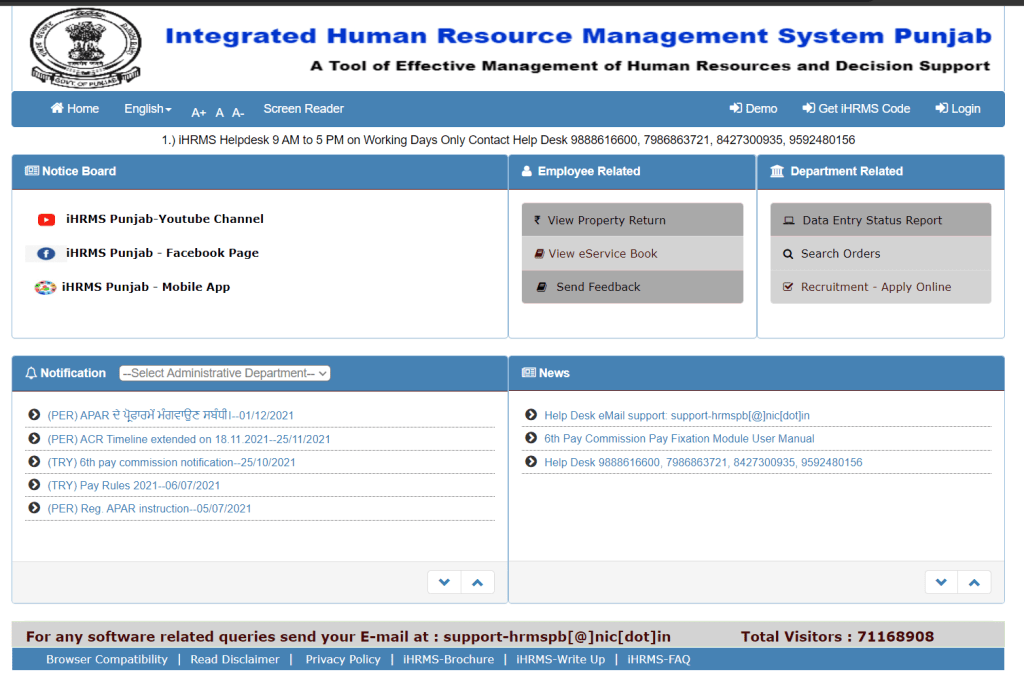The width and height of the screenshot is (1024, 698).
Task: Click the arrow bullet beside Pay Rules 2021
Action: [34, 484]
